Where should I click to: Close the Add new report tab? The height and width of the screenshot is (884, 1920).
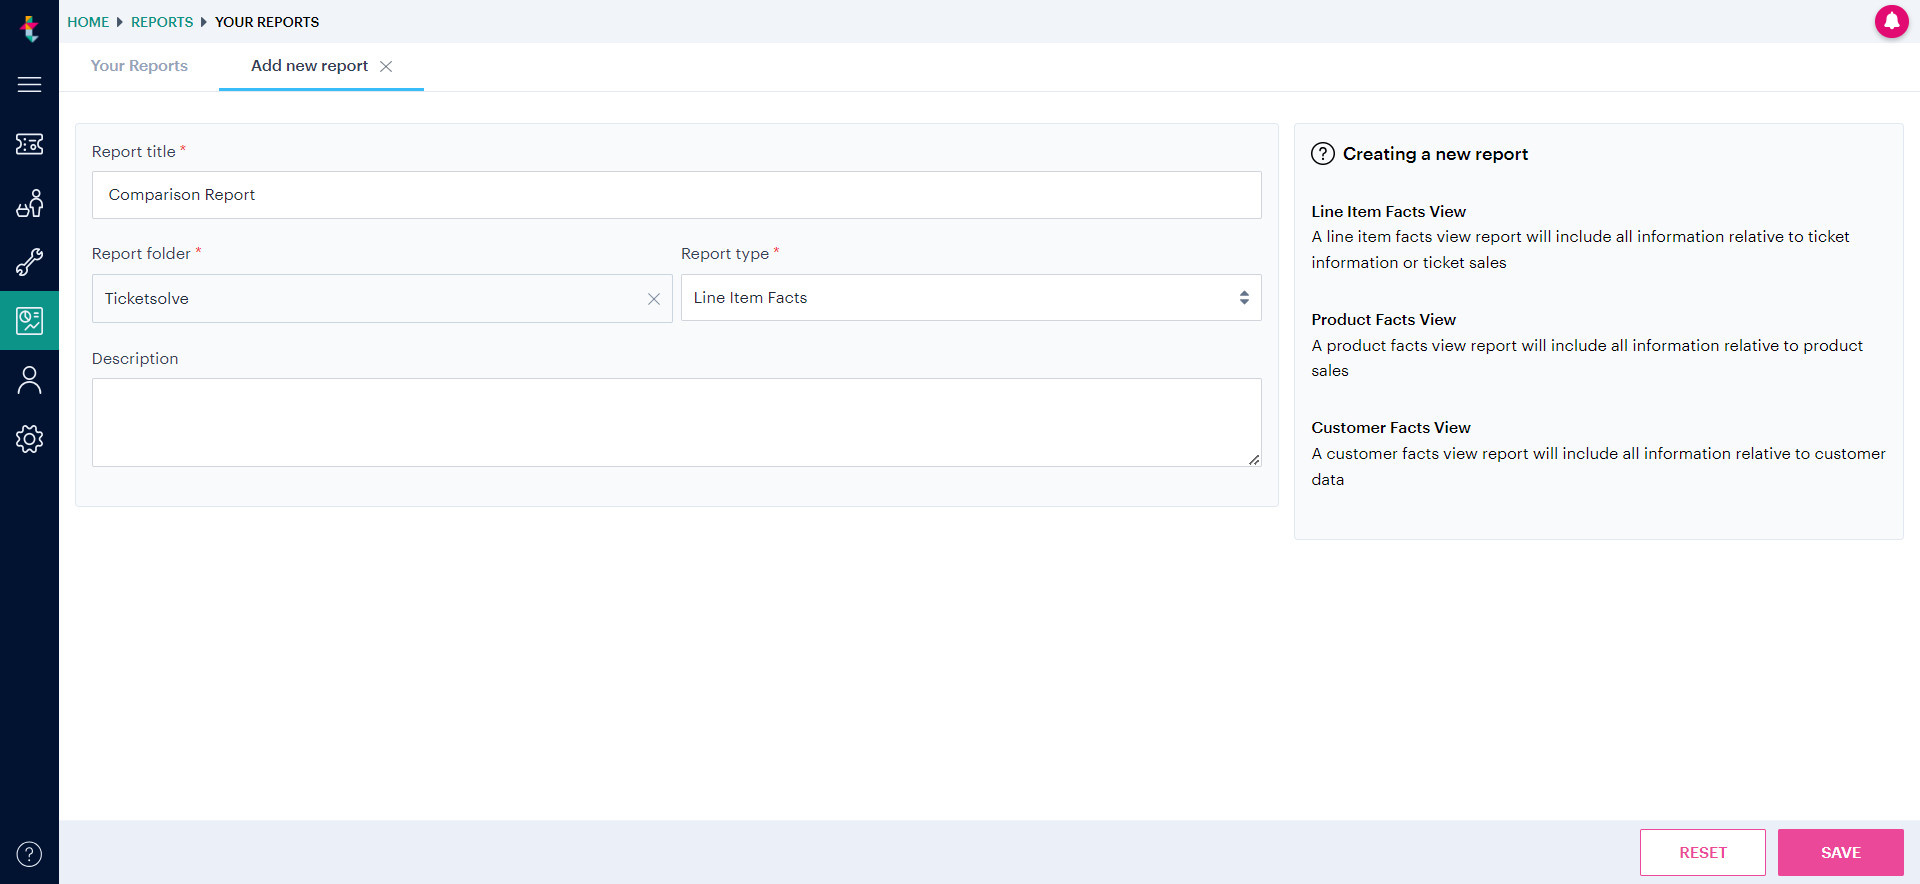point(386,66)
